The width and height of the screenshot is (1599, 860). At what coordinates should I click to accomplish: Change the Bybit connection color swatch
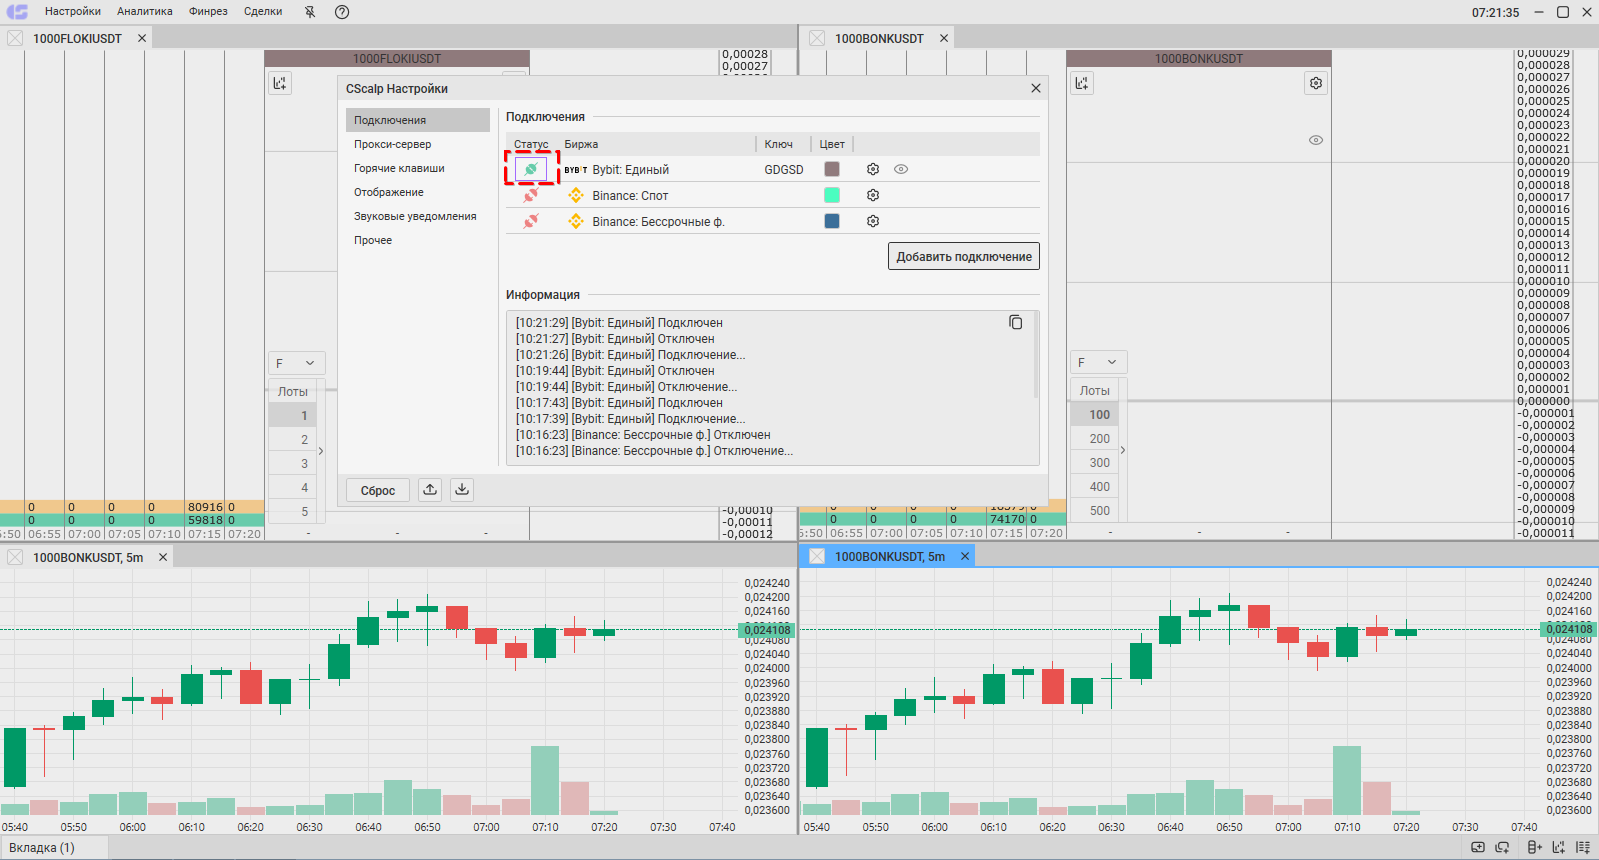(x=832, y=169)
